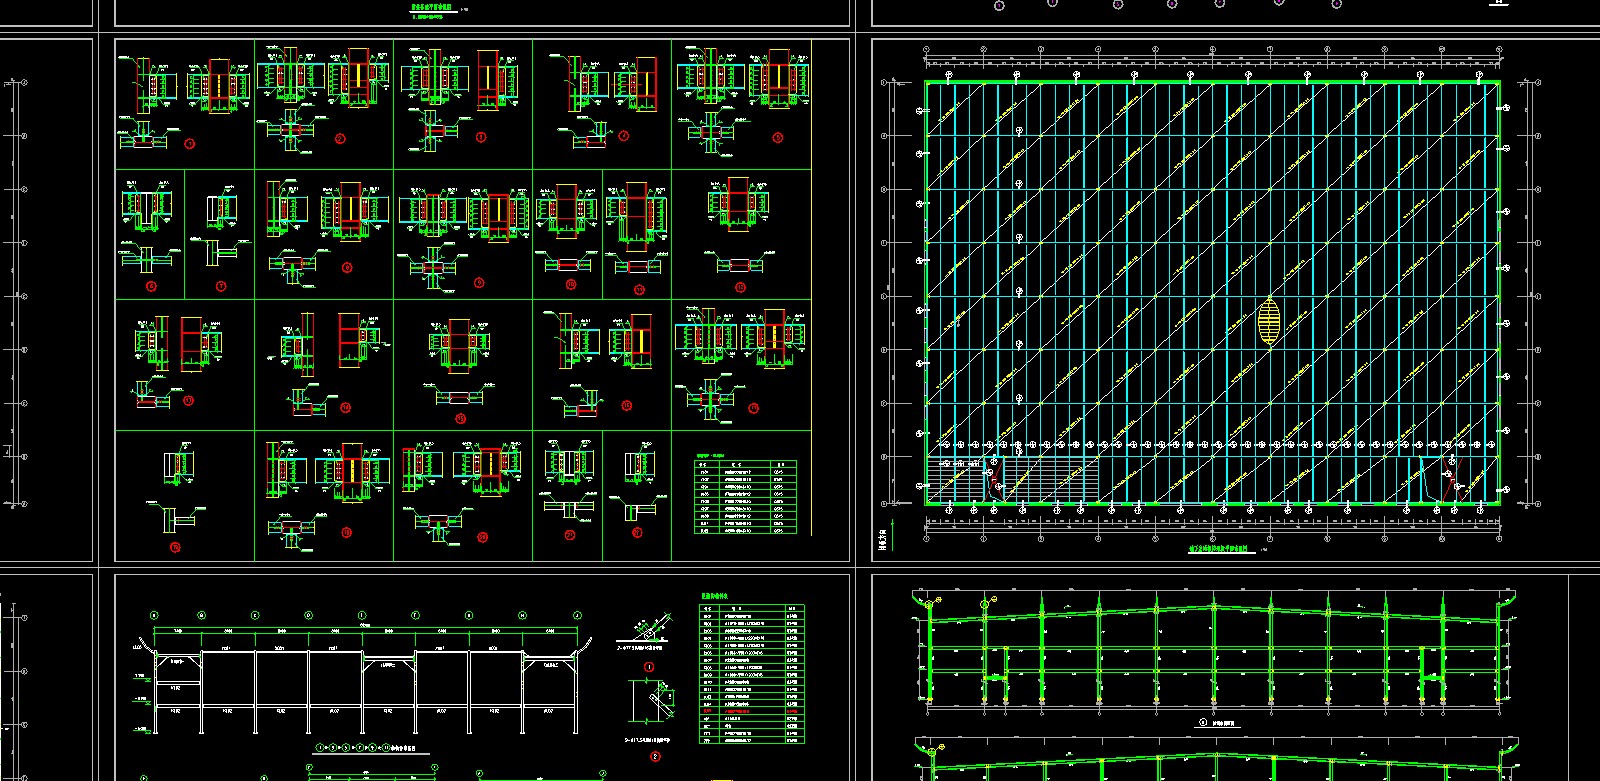Select red node marker 11 in connection details

(x=640, y=290)
